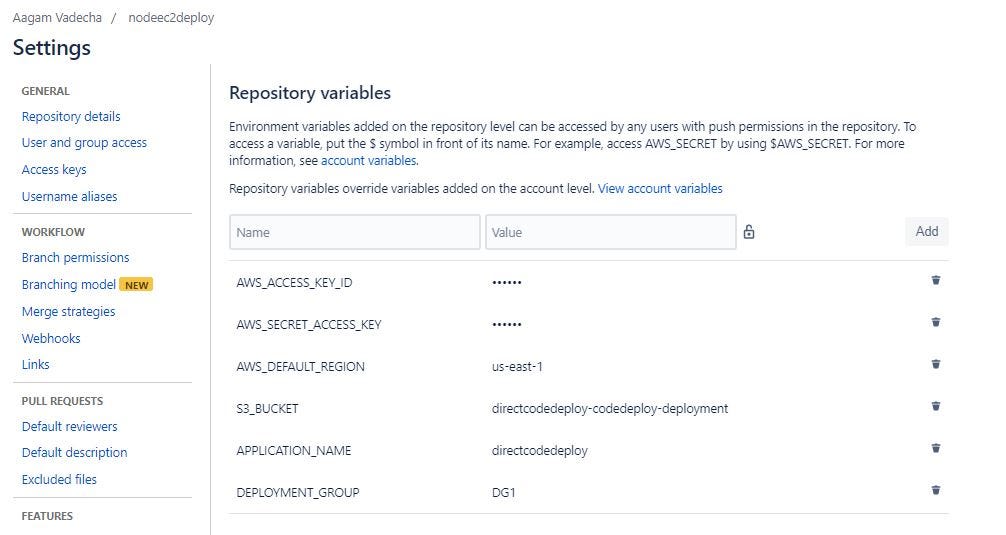Navigate to Webhooks settings
Screen dimensions: 1006x535
point(51,338)
